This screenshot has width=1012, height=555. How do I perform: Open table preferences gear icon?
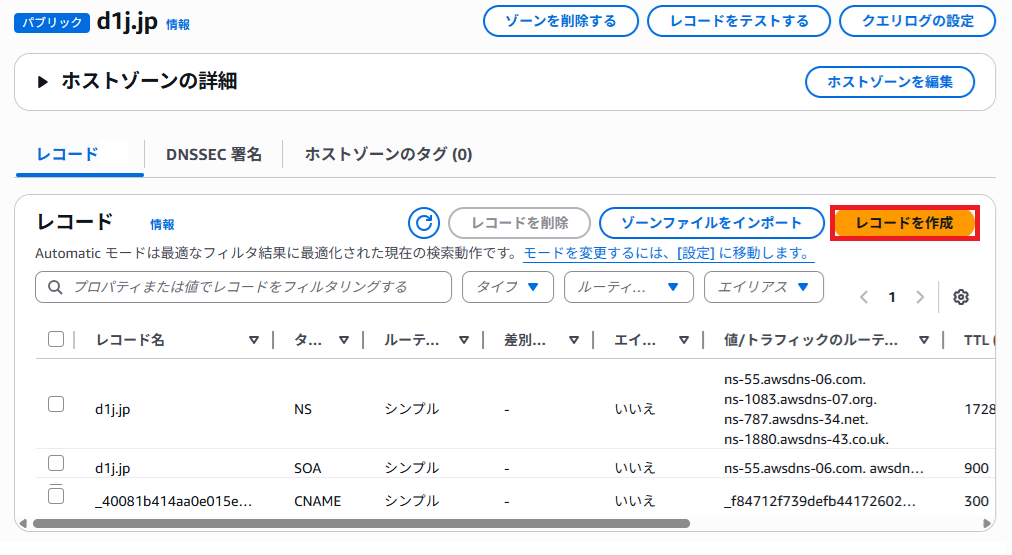[x=961, y=297]
